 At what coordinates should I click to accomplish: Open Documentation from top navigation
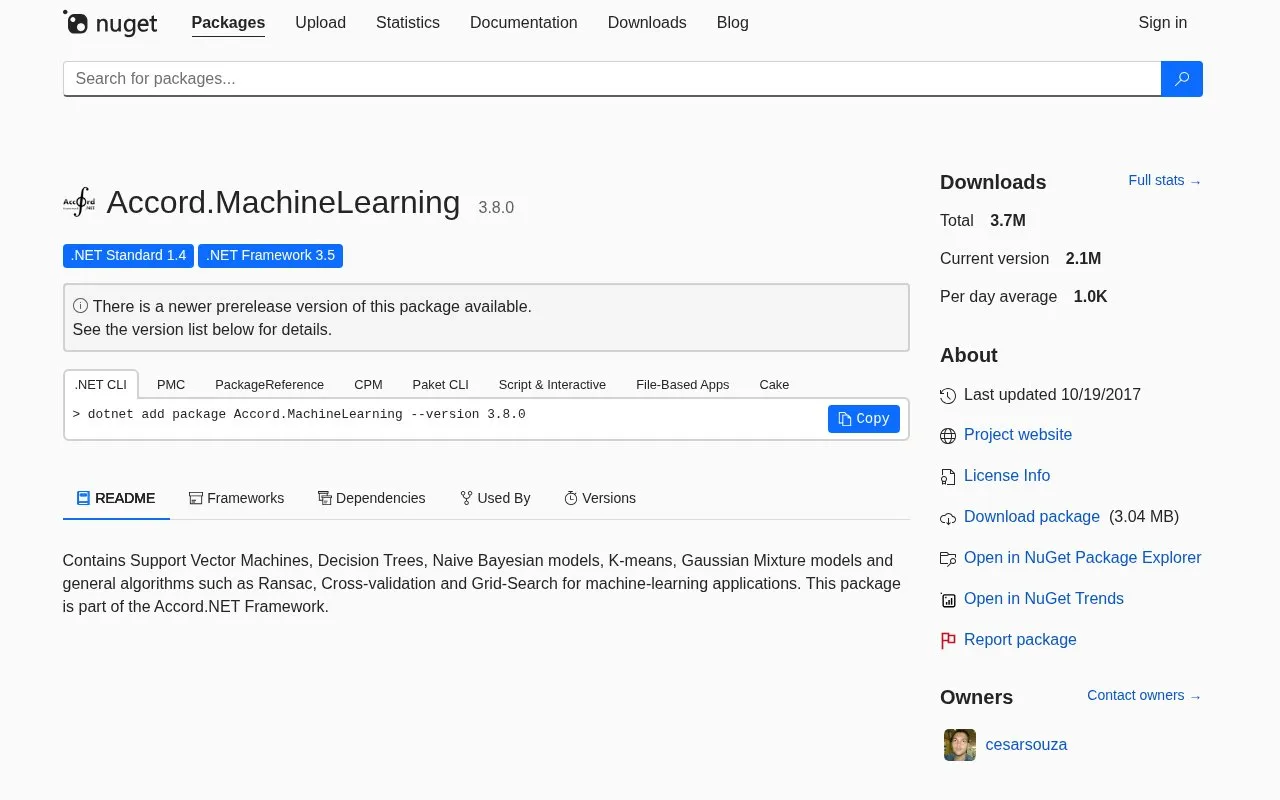tap(524, 22)
